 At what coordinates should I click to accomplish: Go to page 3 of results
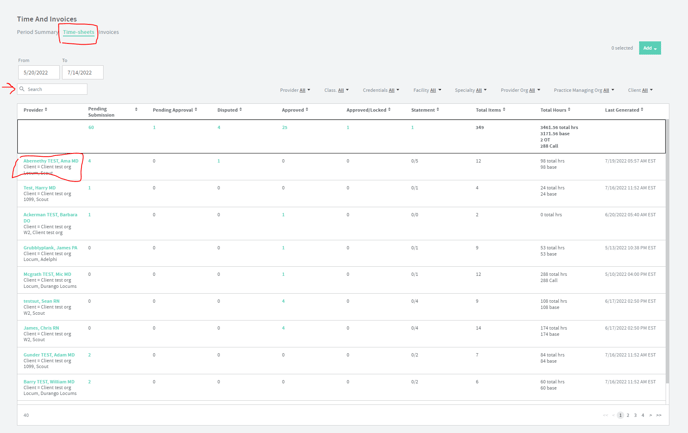tap(635, 415)
